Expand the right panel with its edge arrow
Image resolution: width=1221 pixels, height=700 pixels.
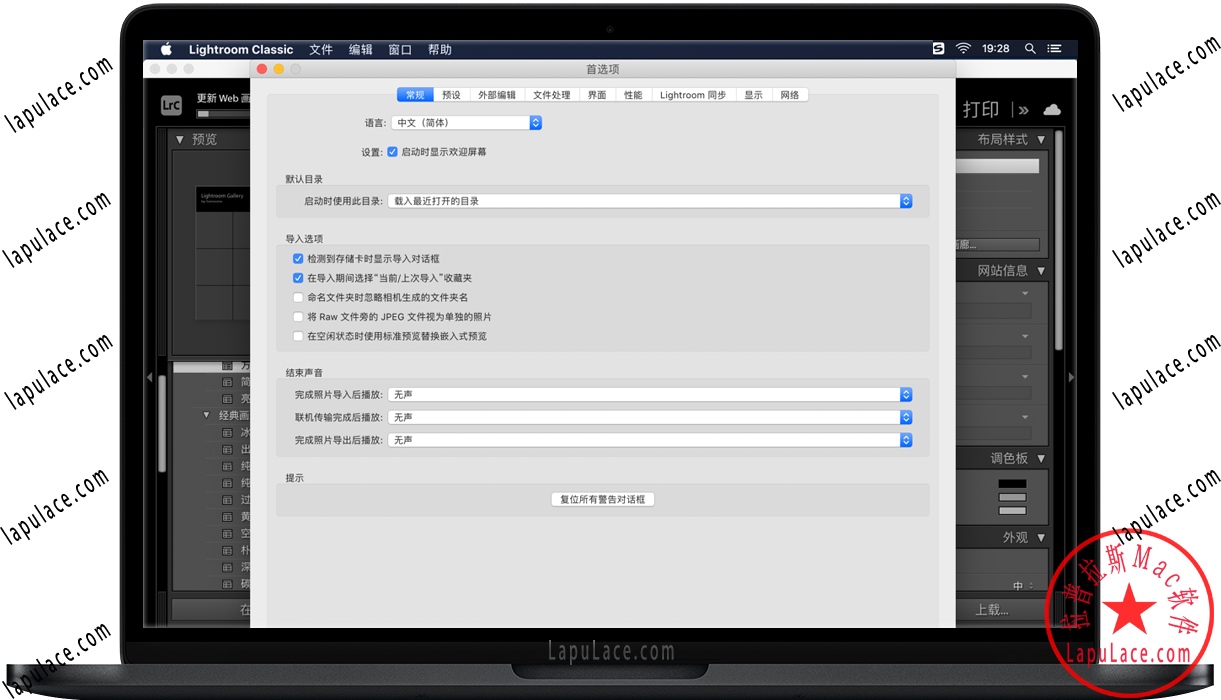click(1070, 377)
